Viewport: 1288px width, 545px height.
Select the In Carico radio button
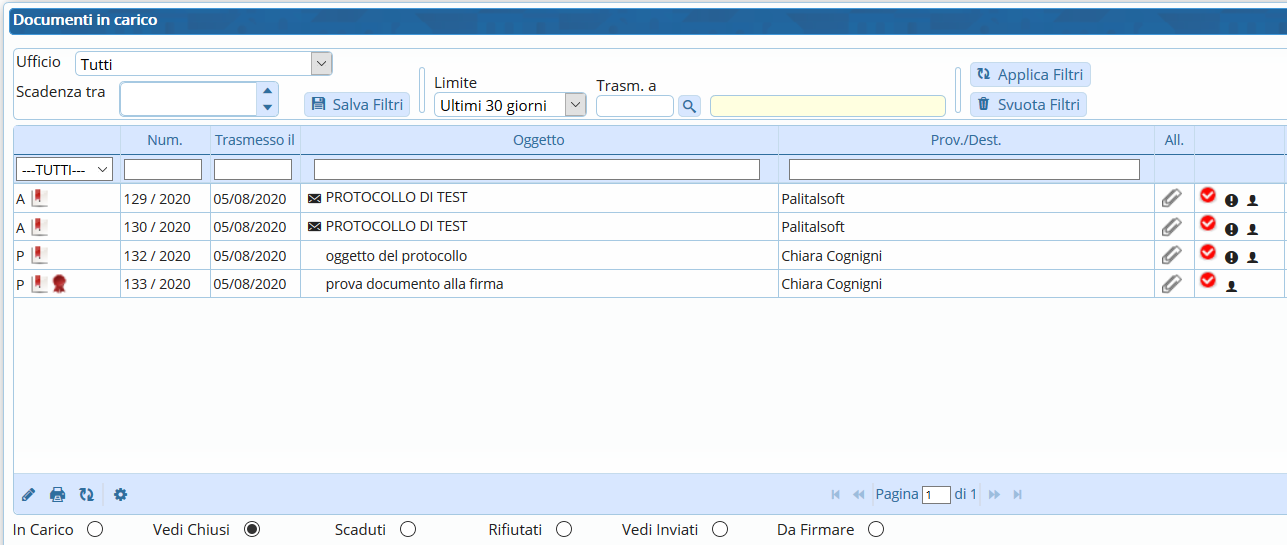(x=95, y=529)
